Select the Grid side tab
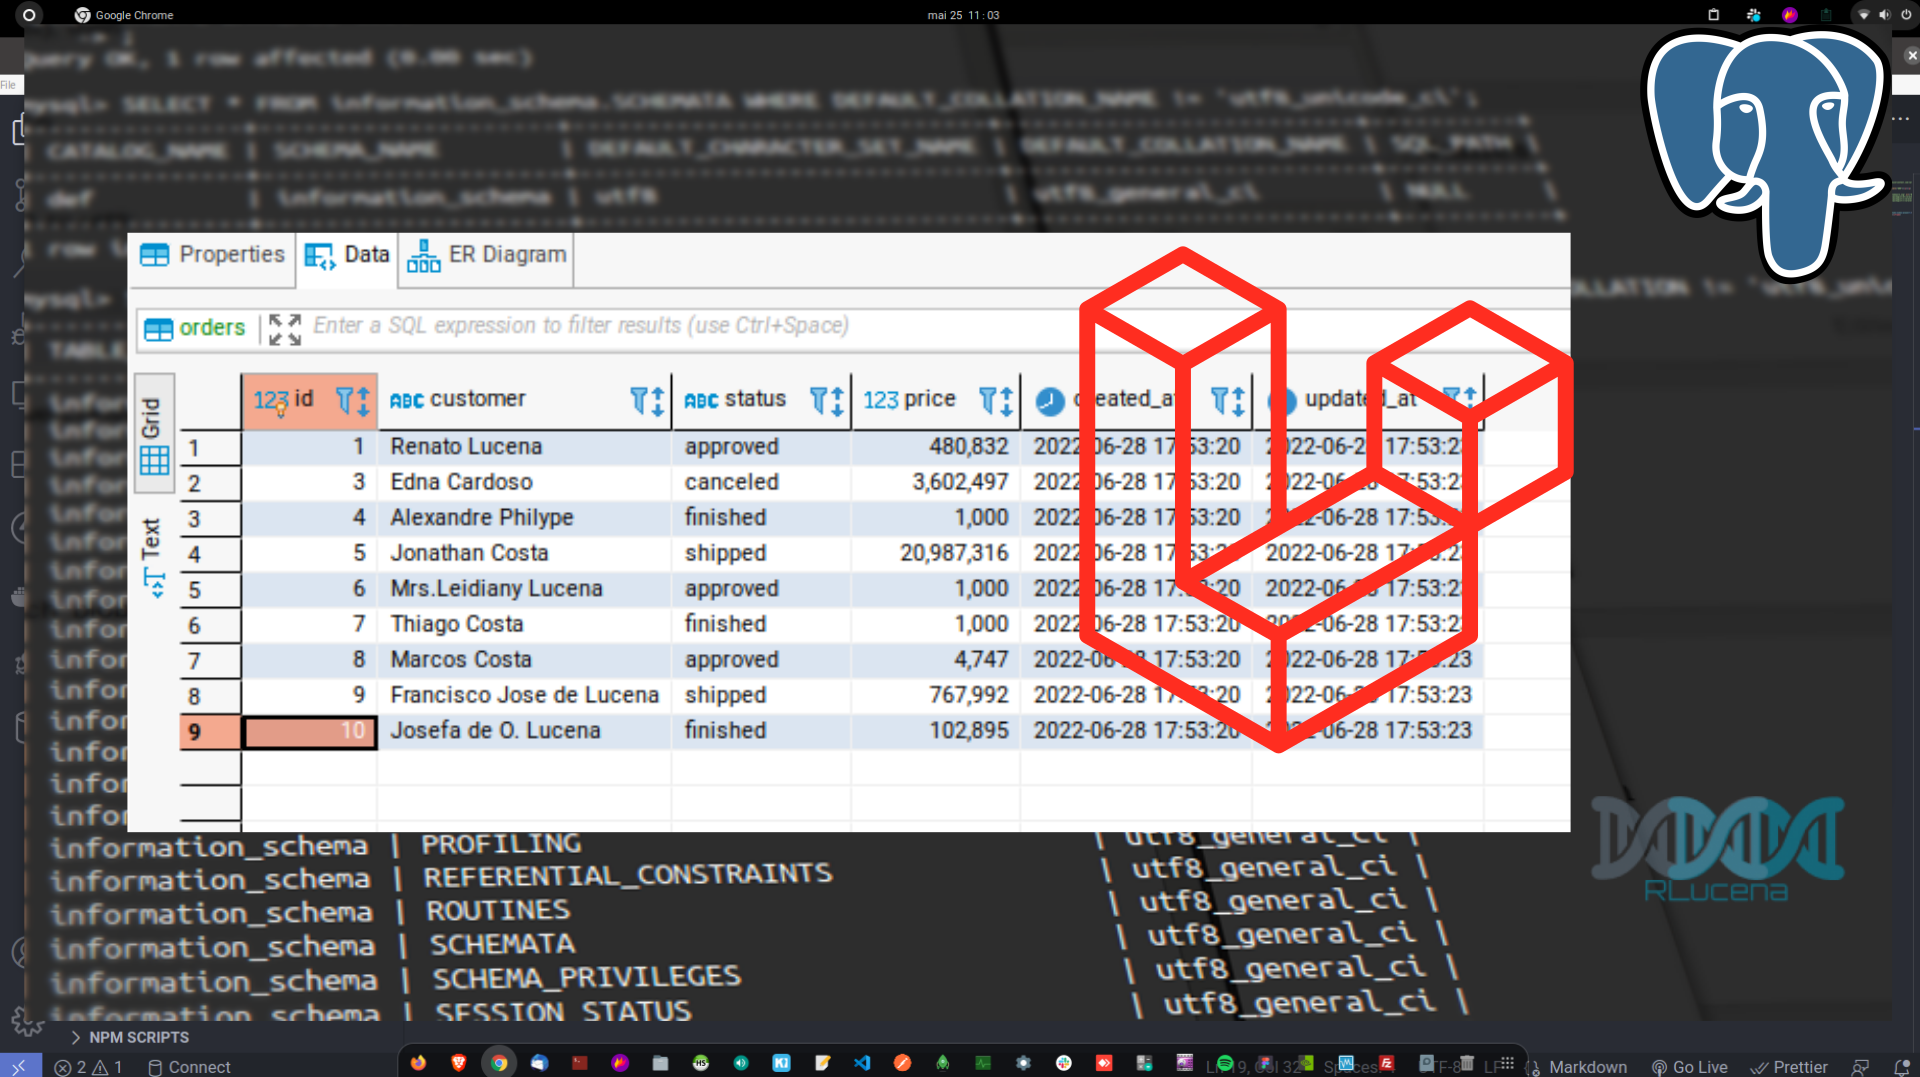 coord(153,434)
